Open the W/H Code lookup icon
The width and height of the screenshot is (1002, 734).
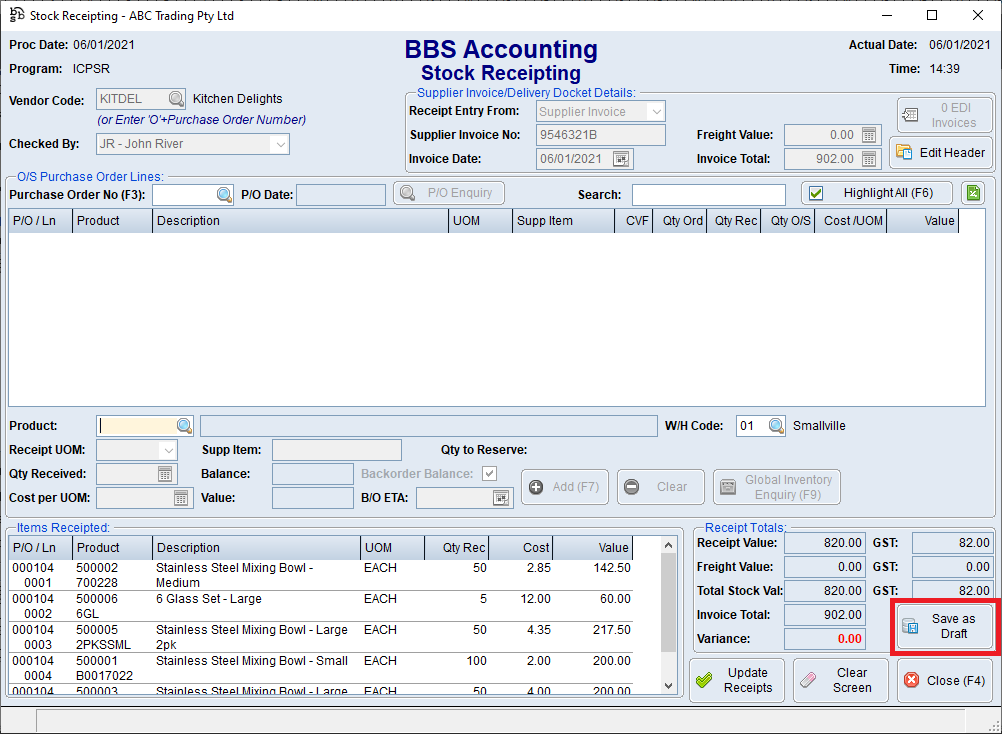pos(776,426)
